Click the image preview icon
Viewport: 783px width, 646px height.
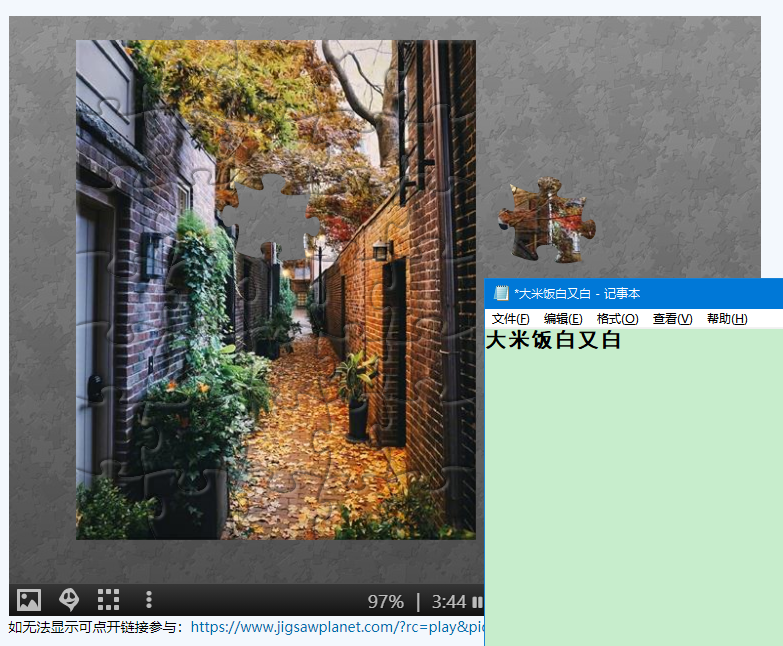pyautogui.click(x=29, y=600)
